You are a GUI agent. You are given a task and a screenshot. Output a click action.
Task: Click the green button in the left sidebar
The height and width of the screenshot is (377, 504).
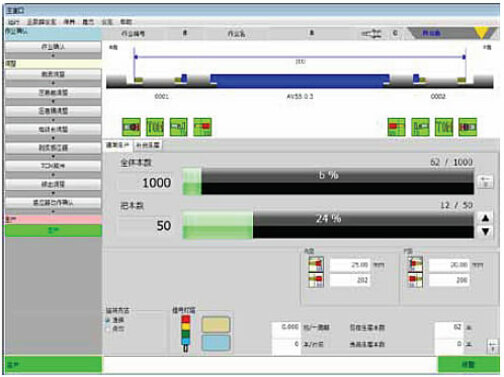pos(53,230)
